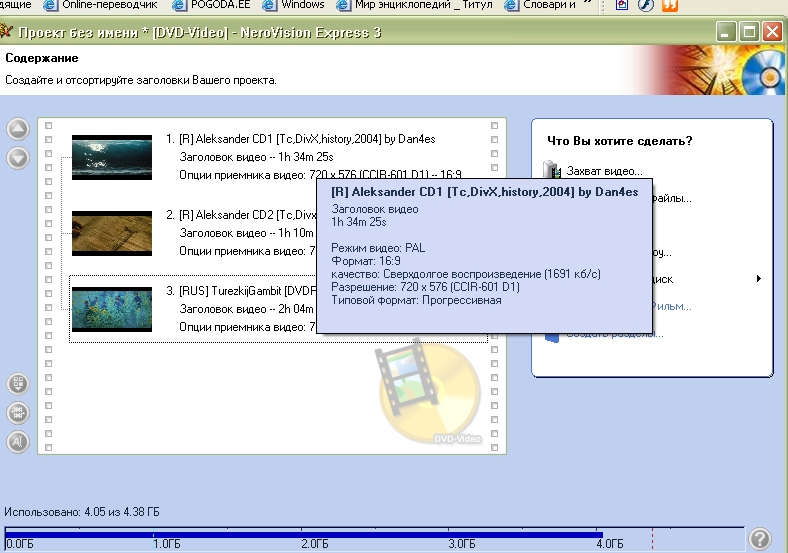
Task: Click the 'Использовано: 4.05 из 4.38 ГБ' text
Action: click(x=82, y=512)
